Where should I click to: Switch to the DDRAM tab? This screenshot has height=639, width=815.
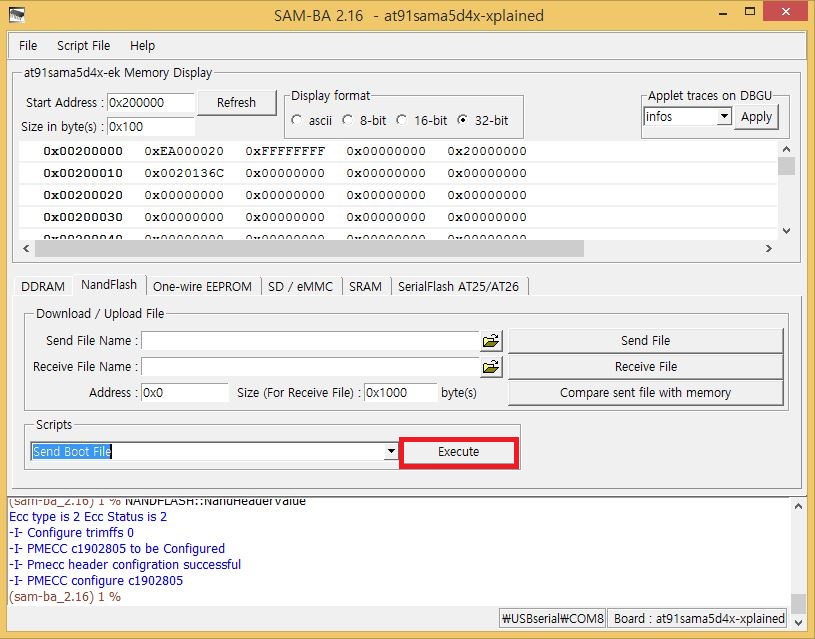44,286
